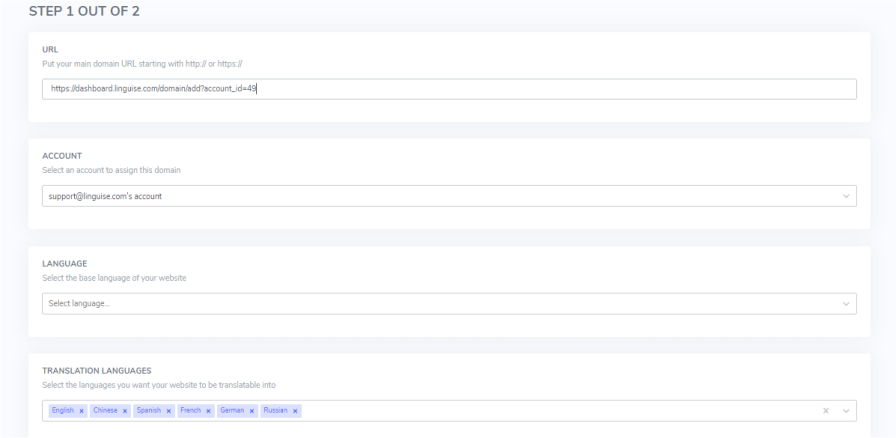Click the Spanish tag label
This screenshot has width=896, height=438.
[x=149, y=411]
